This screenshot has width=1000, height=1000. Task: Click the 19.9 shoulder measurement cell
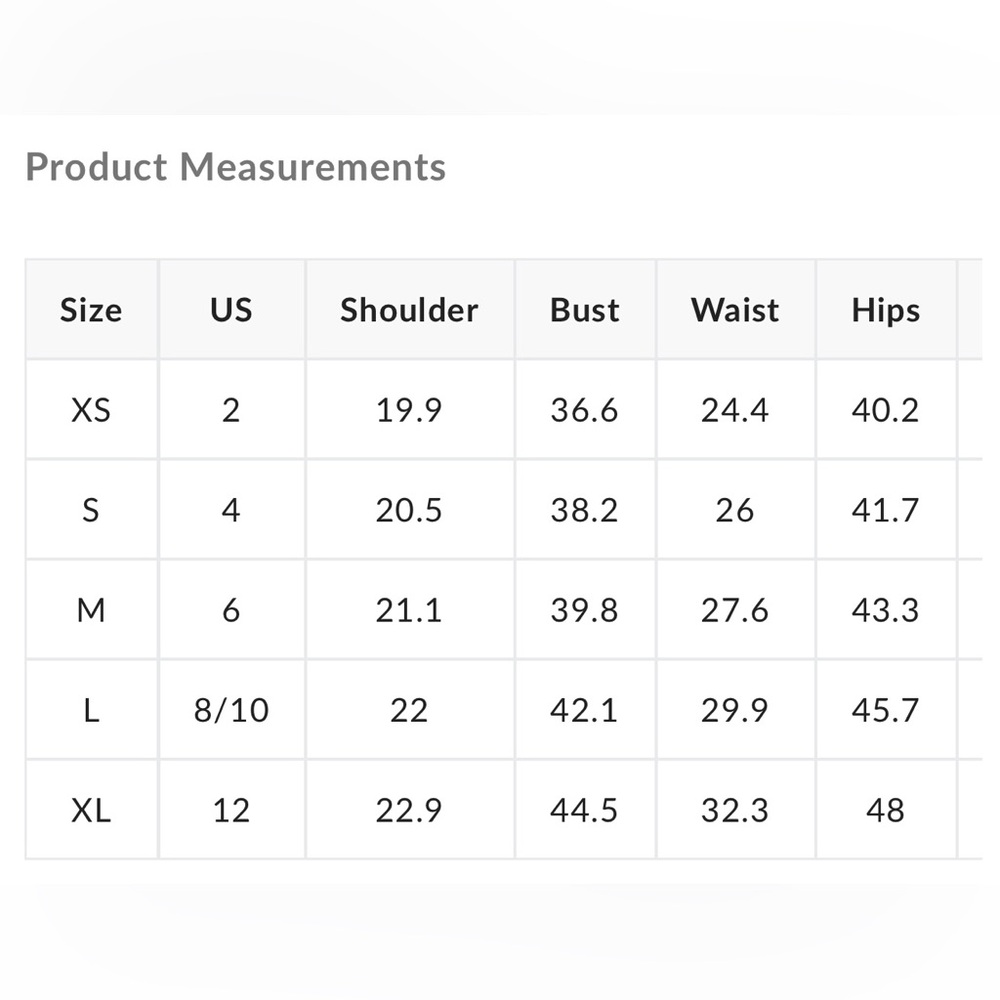(x=409, y=409)
